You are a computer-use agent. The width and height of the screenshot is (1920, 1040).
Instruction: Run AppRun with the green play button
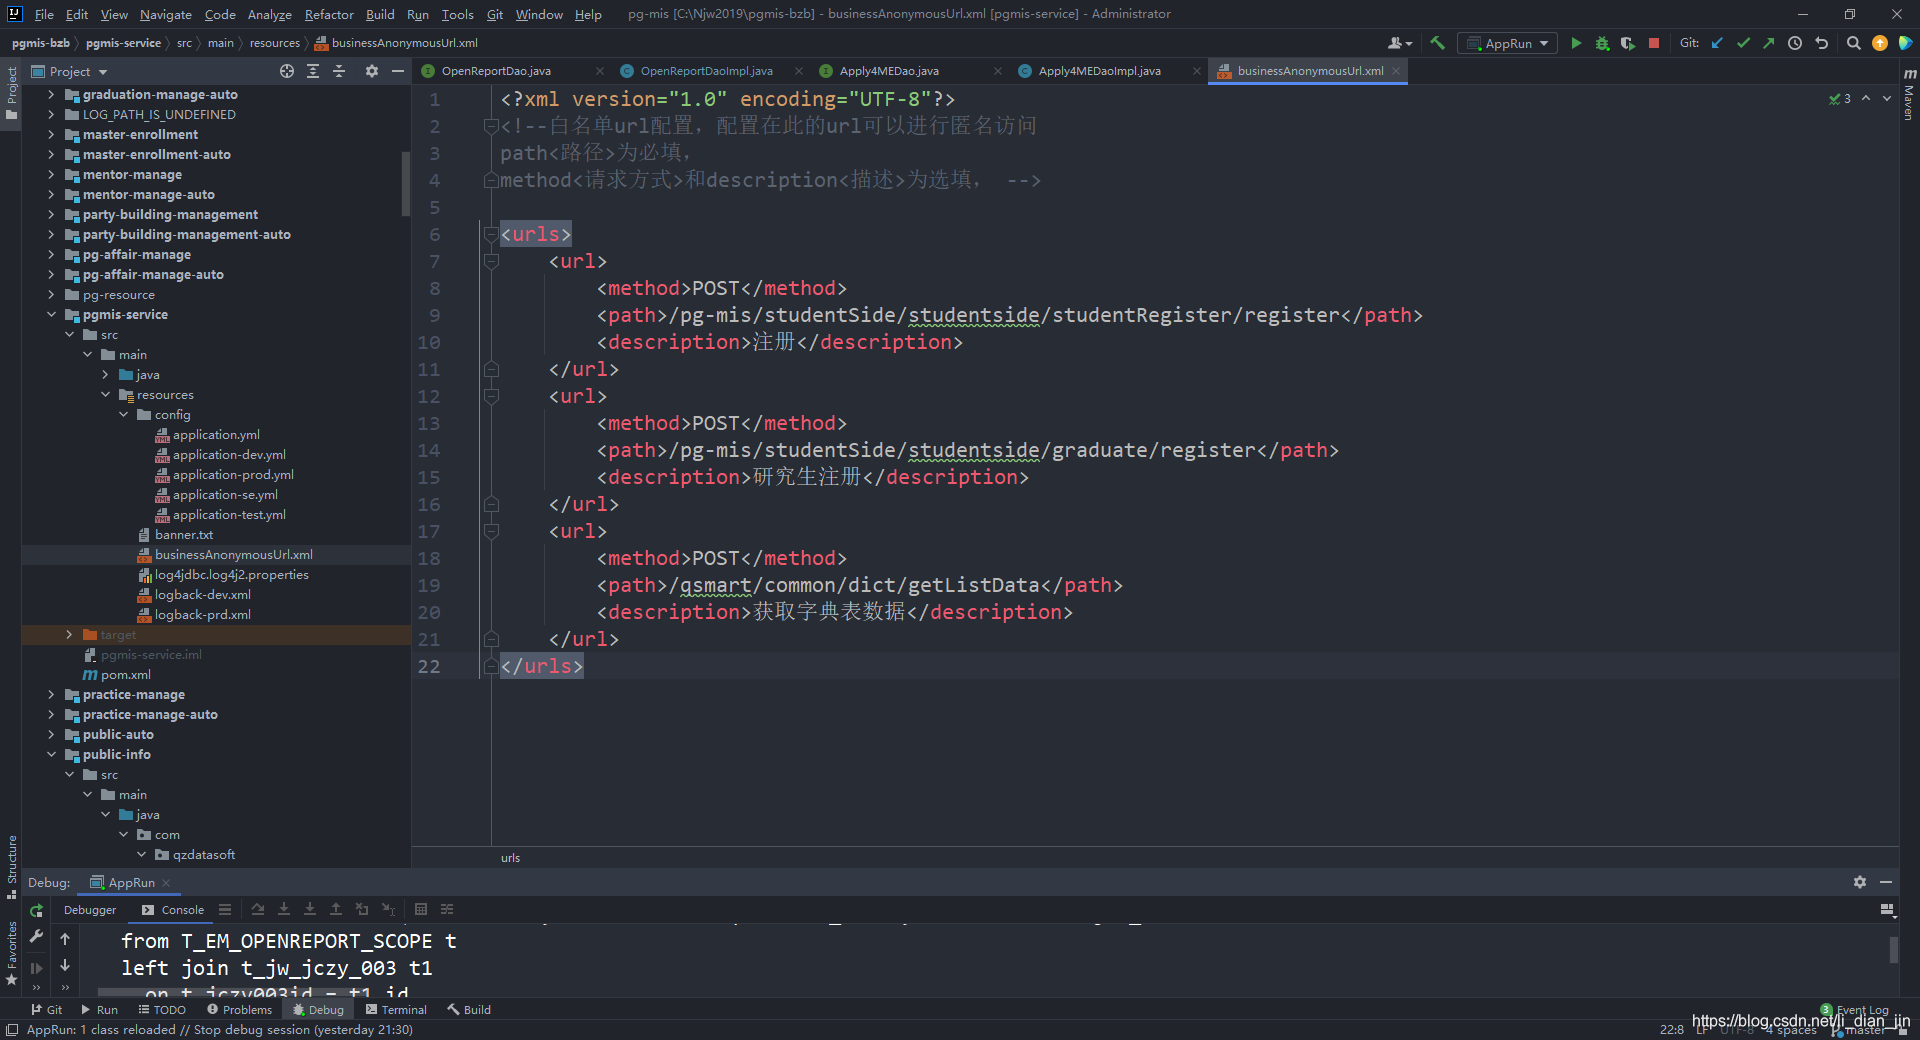coord(1576,43)
